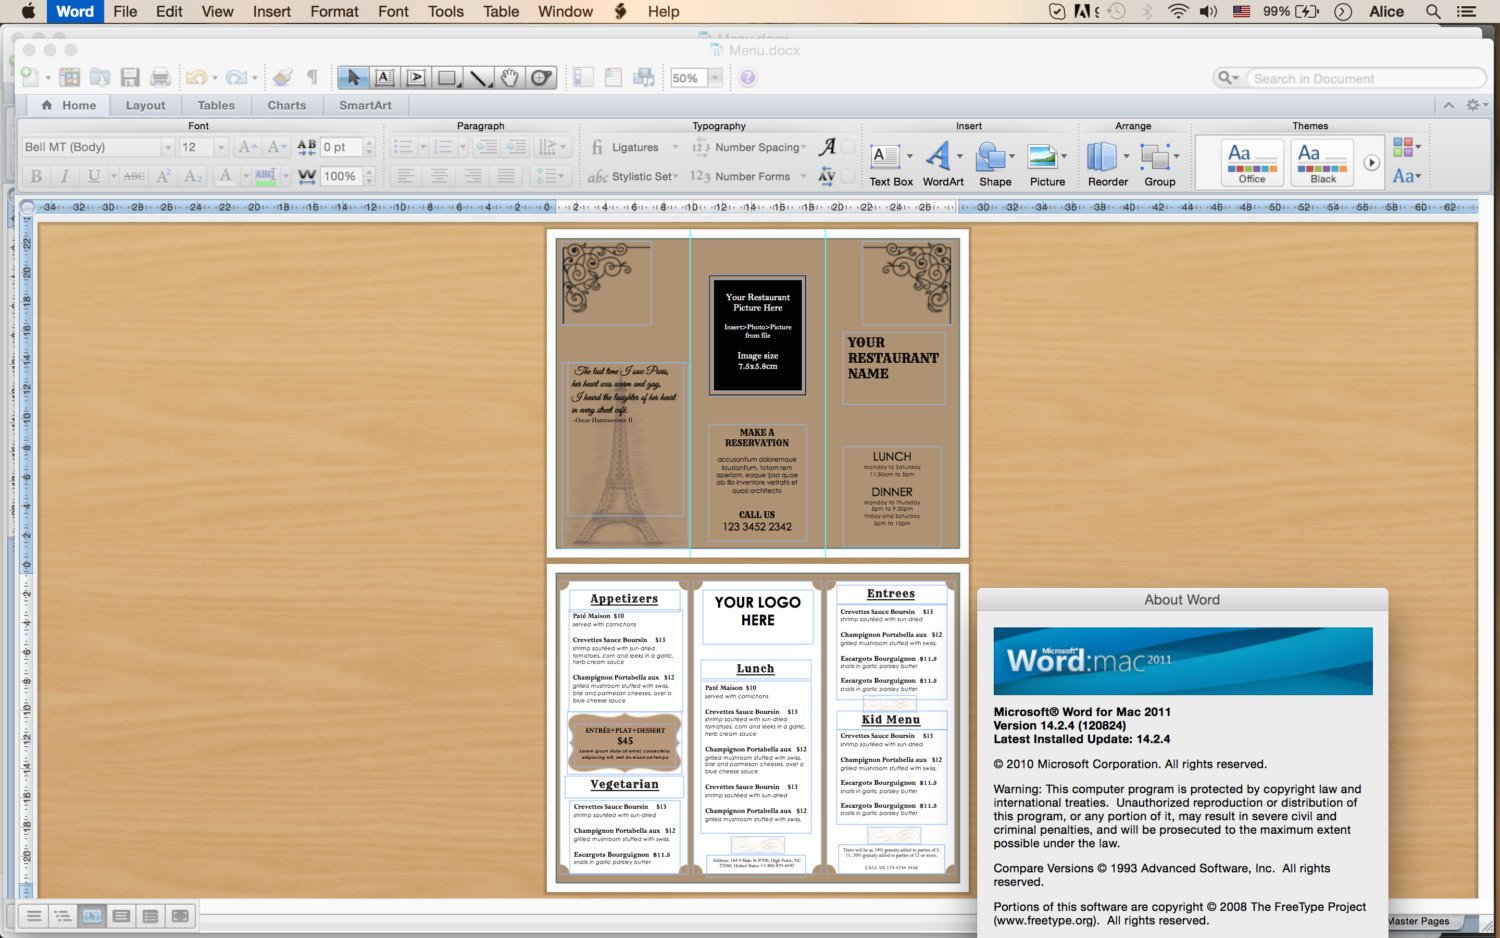Toggle Italic formatting
The width and height of the screenshot is (1500, 938).
coord(65,176)
